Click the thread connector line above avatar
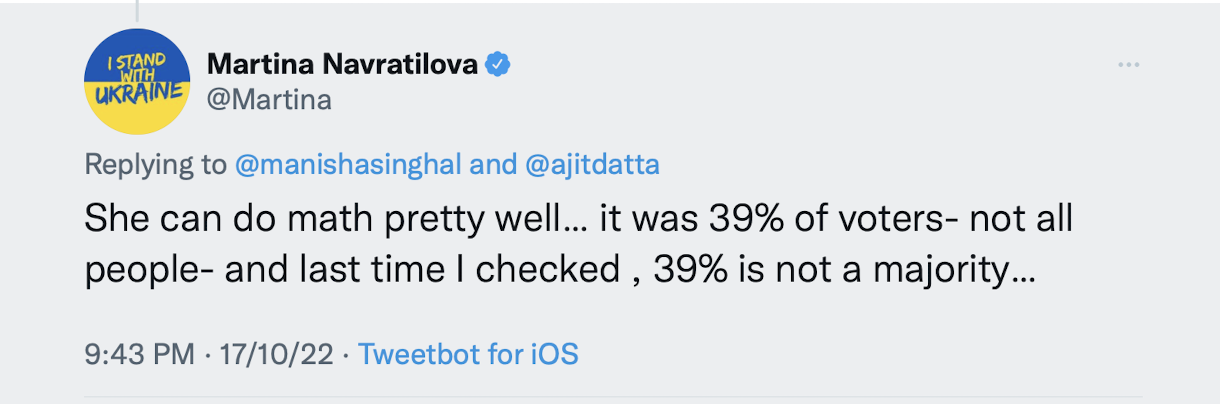 coord(137,10)
